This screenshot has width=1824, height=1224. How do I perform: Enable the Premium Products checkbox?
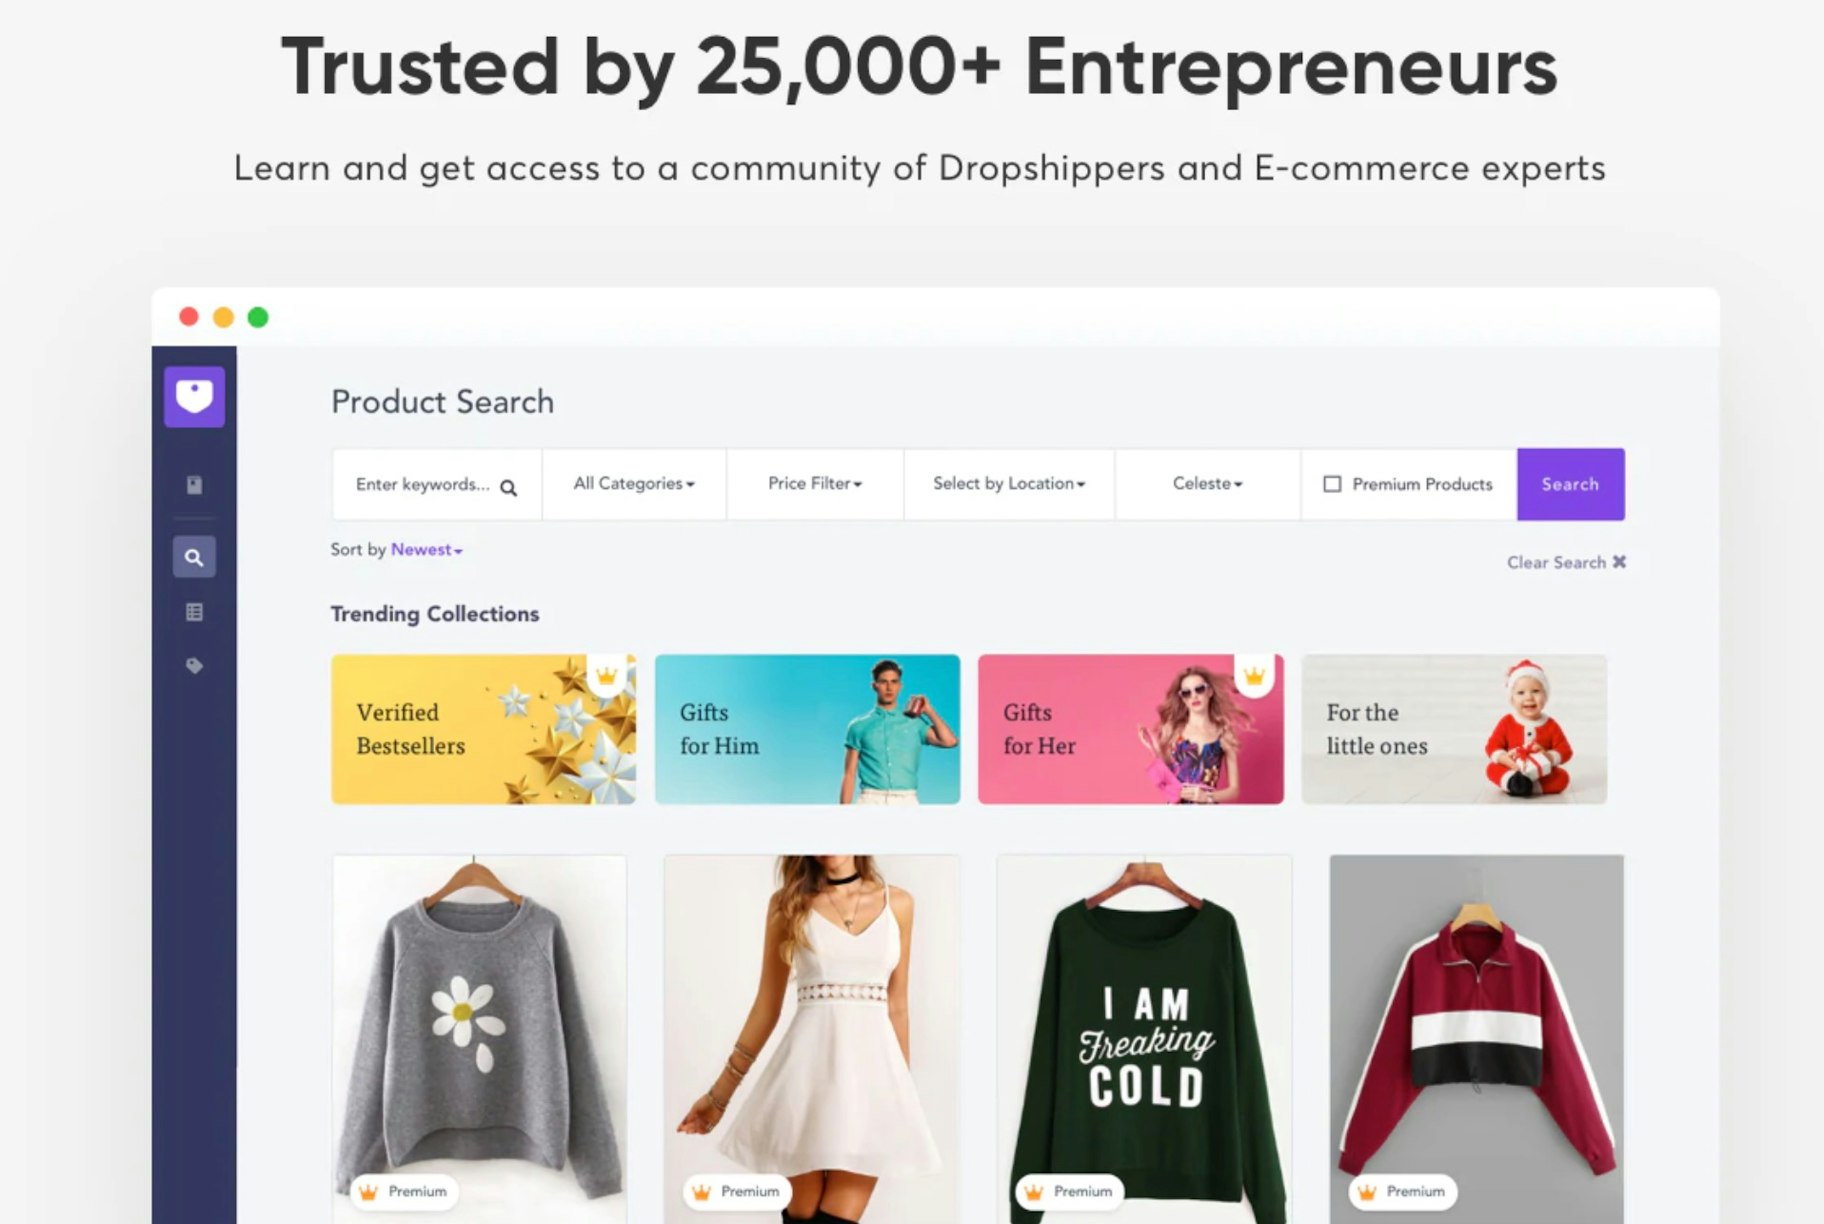(x=1332, y=484)
